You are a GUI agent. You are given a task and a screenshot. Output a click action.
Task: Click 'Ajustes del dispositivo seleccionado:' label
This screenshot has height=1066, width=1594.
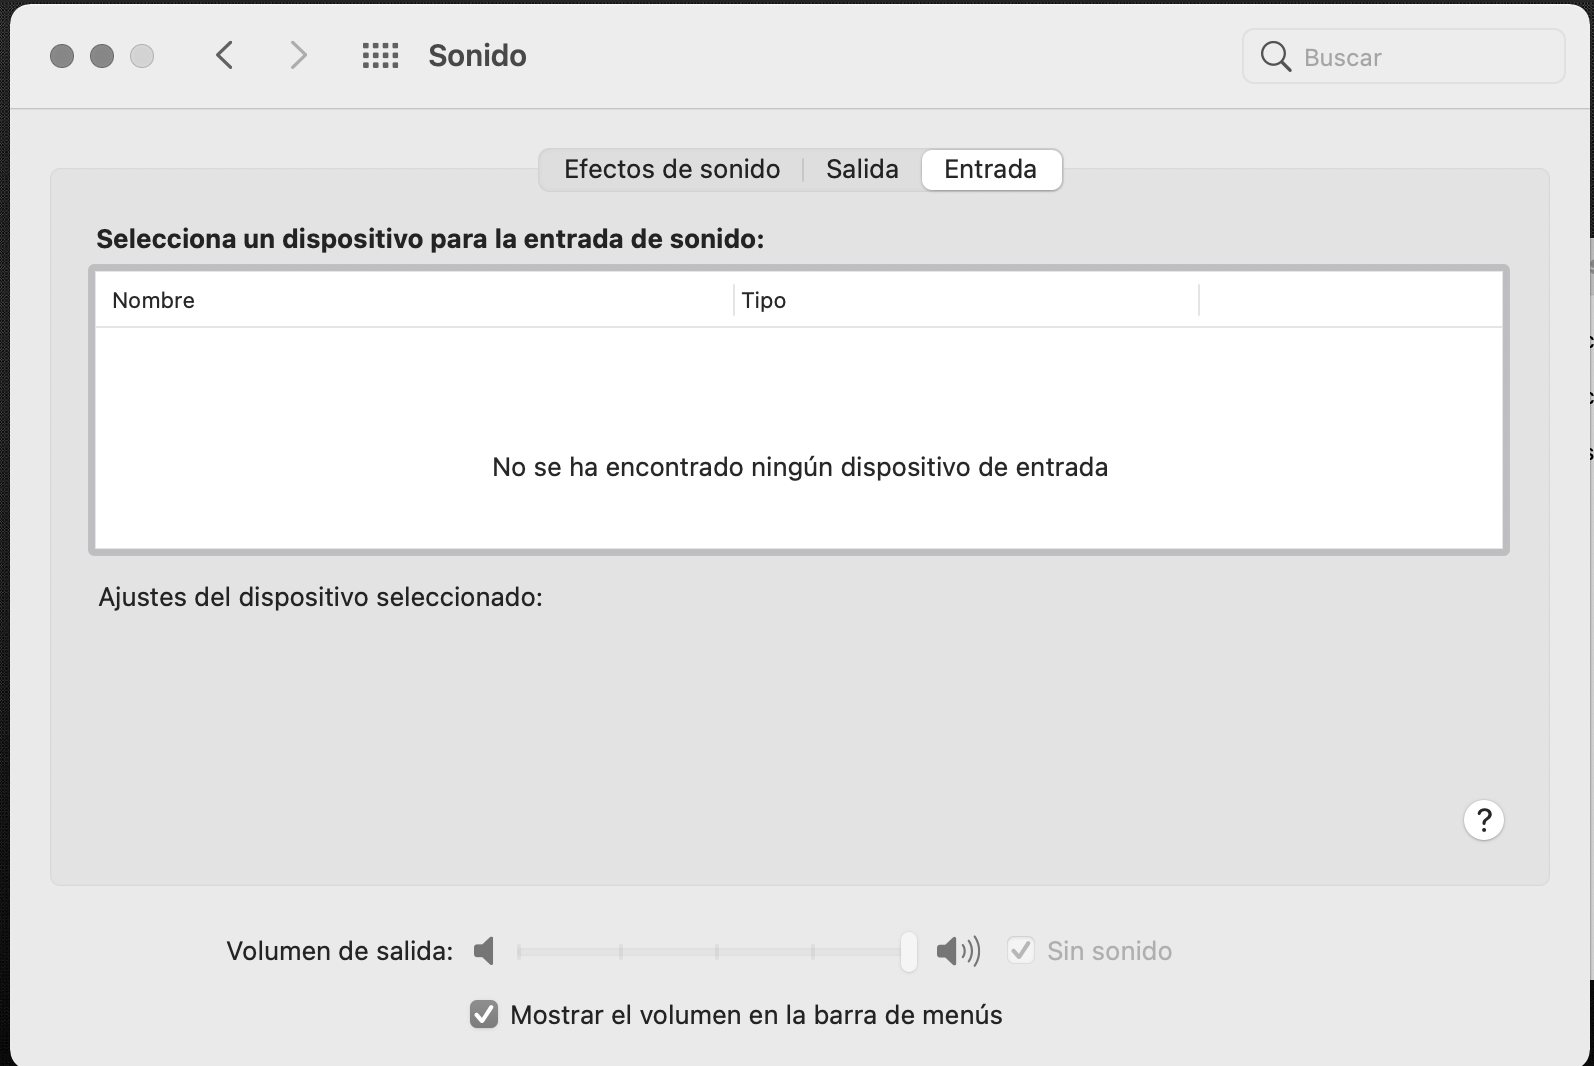pos(320,597)
